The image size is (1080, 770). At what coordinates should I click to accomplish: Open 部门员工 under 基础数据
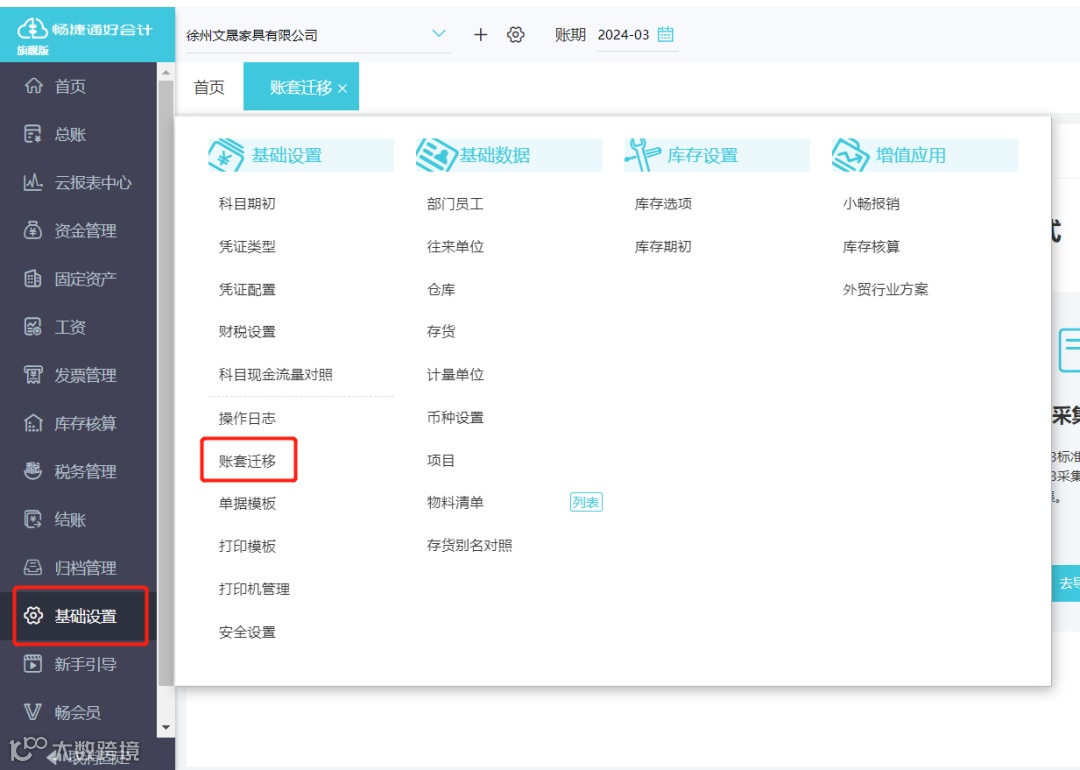click(455, 204)
